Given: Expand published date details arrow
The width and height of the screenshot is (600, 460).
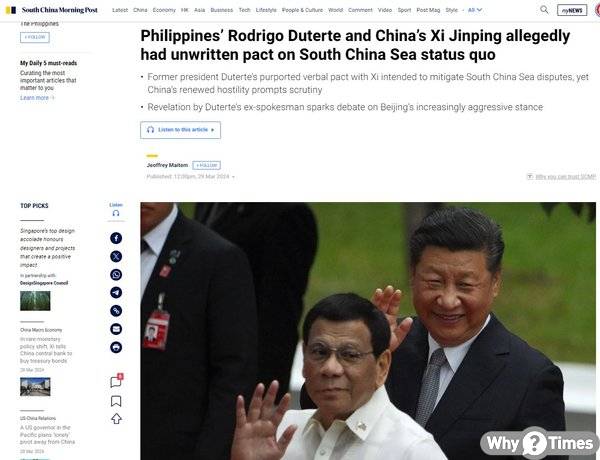Looking at the screenshot, I should pos(233,177).
